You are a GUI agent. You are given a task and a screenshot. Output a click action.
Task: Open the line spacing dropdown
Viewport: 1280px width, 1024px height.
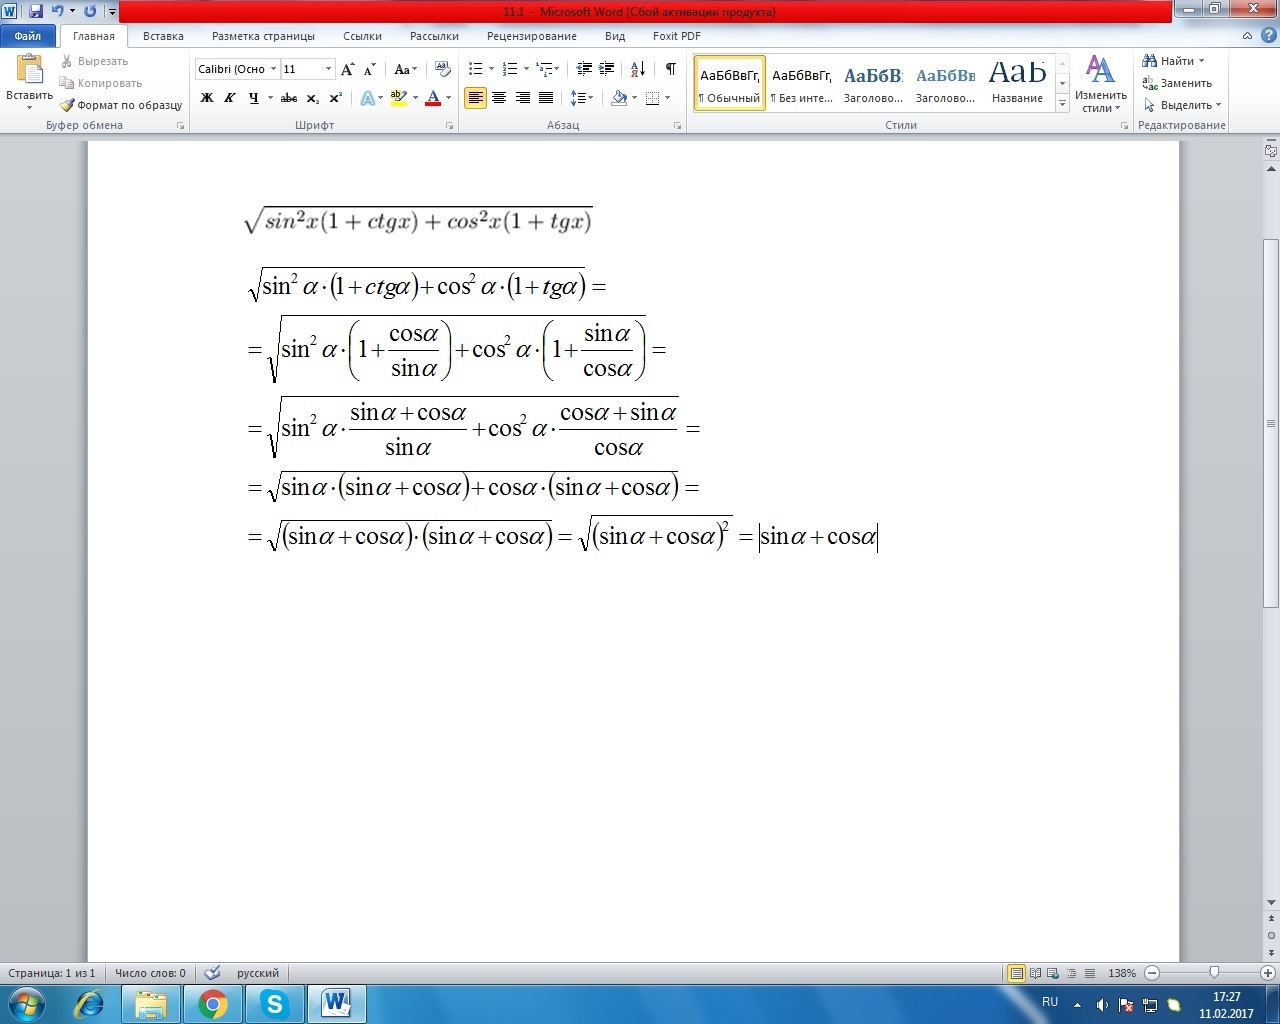581,98
